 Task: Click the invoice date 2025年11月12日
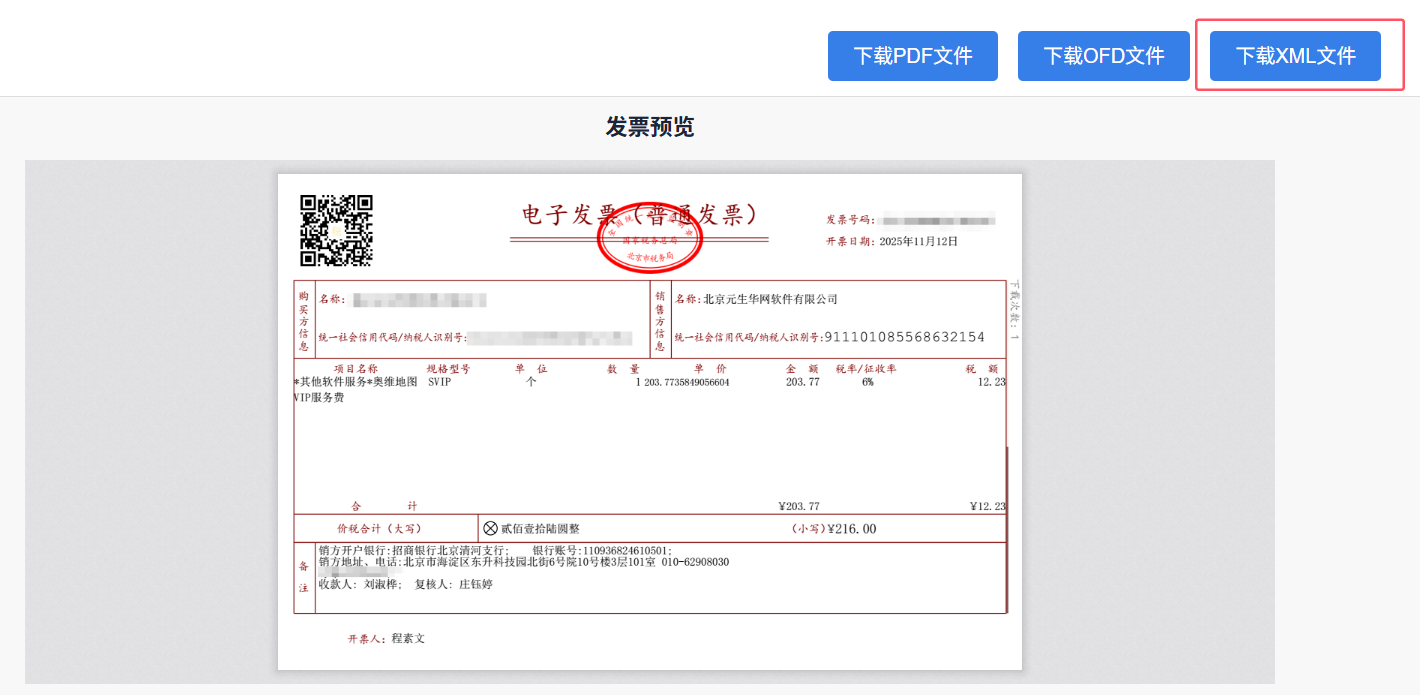pyautogui.click(x=918, y=241)
